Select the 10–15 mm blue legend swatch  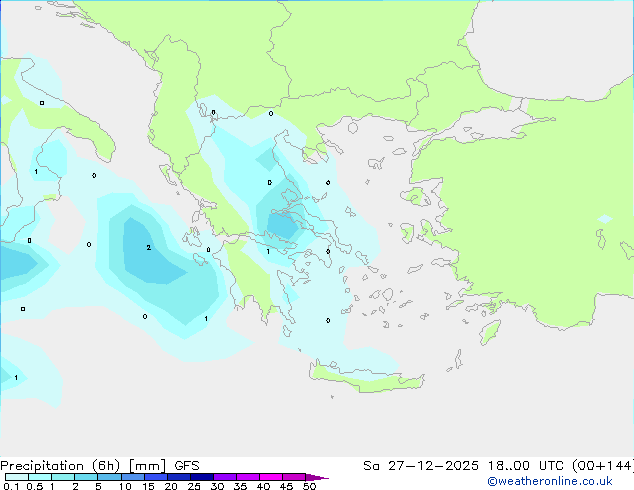tap(132, 477)
